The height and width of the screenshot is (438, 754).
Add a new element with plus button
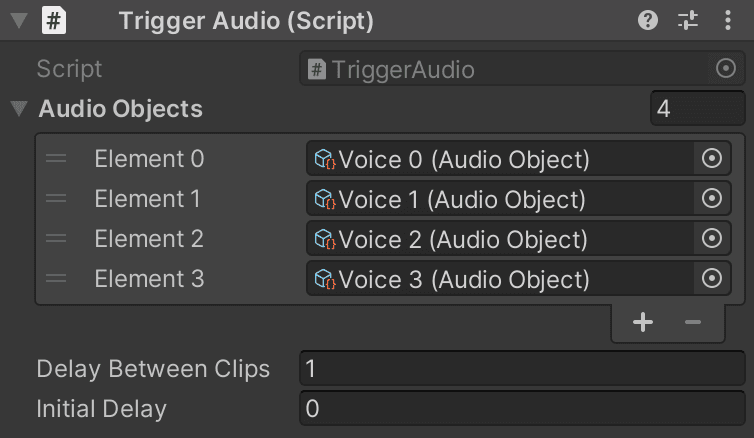tap(643, 322)
